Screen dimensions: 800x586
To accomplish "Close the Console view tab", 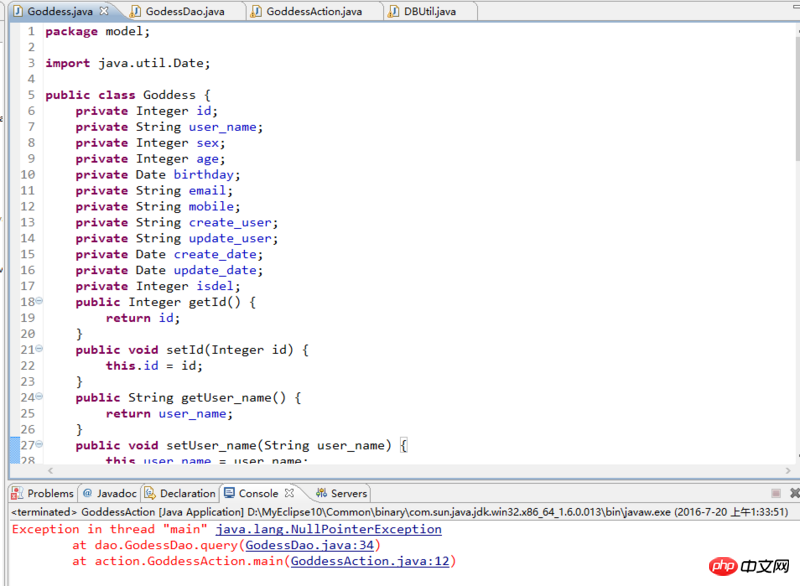I will tap(290, 493).
